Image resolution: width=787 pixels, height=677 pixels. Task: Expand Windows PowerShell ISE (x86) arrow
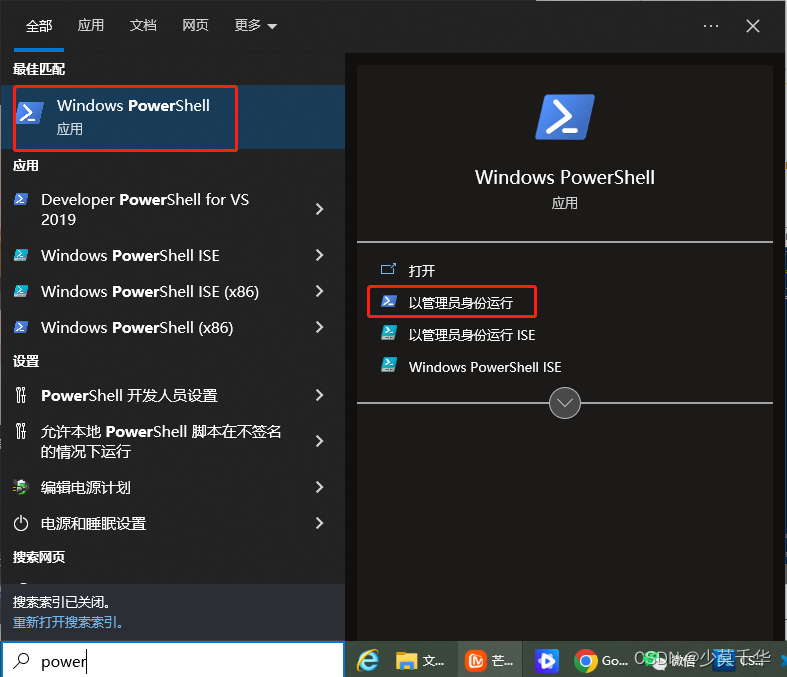click(x=319, y=291)
